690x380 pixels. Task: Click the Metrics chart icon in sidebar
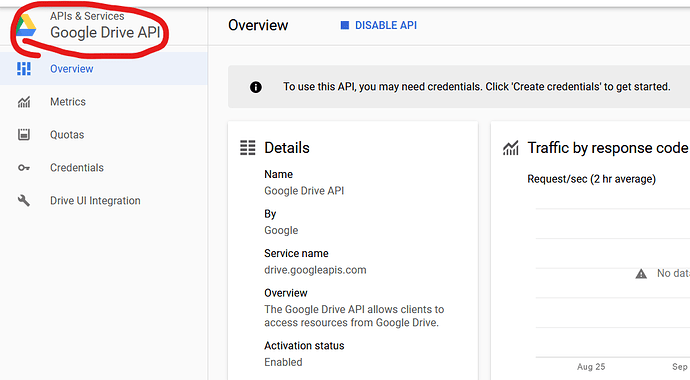click(x=24, y=102)
